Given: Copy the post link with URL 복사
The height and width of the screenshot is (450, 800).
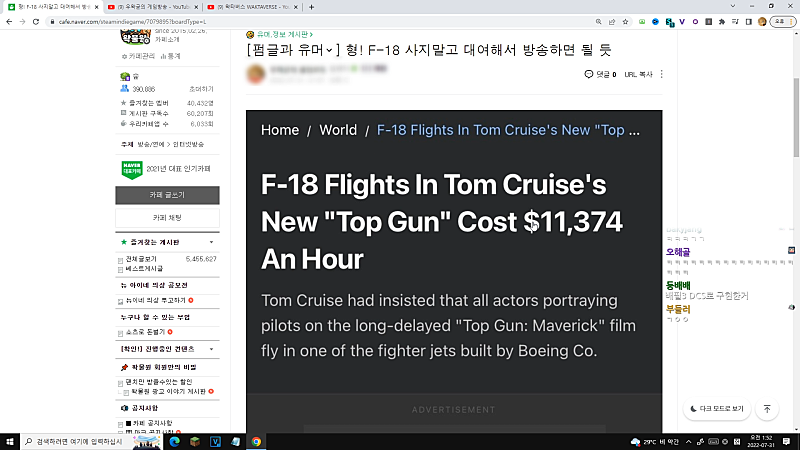Looking at the screenshot, I should point(638,74).
